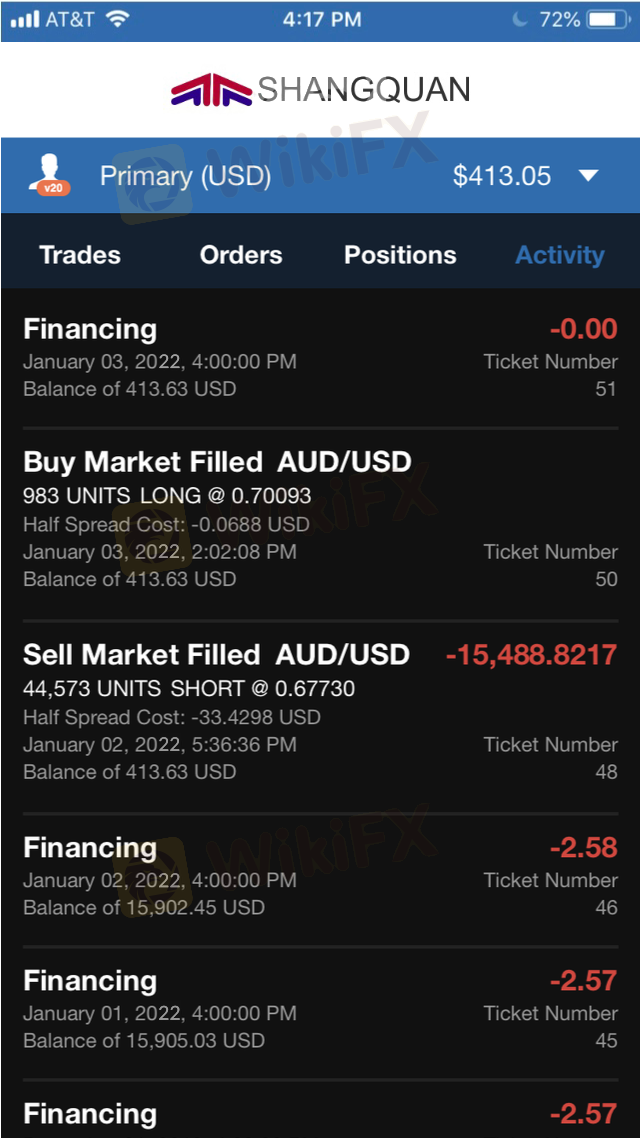
Task: Switch to the Orders tab
Action: click(241, 255)
